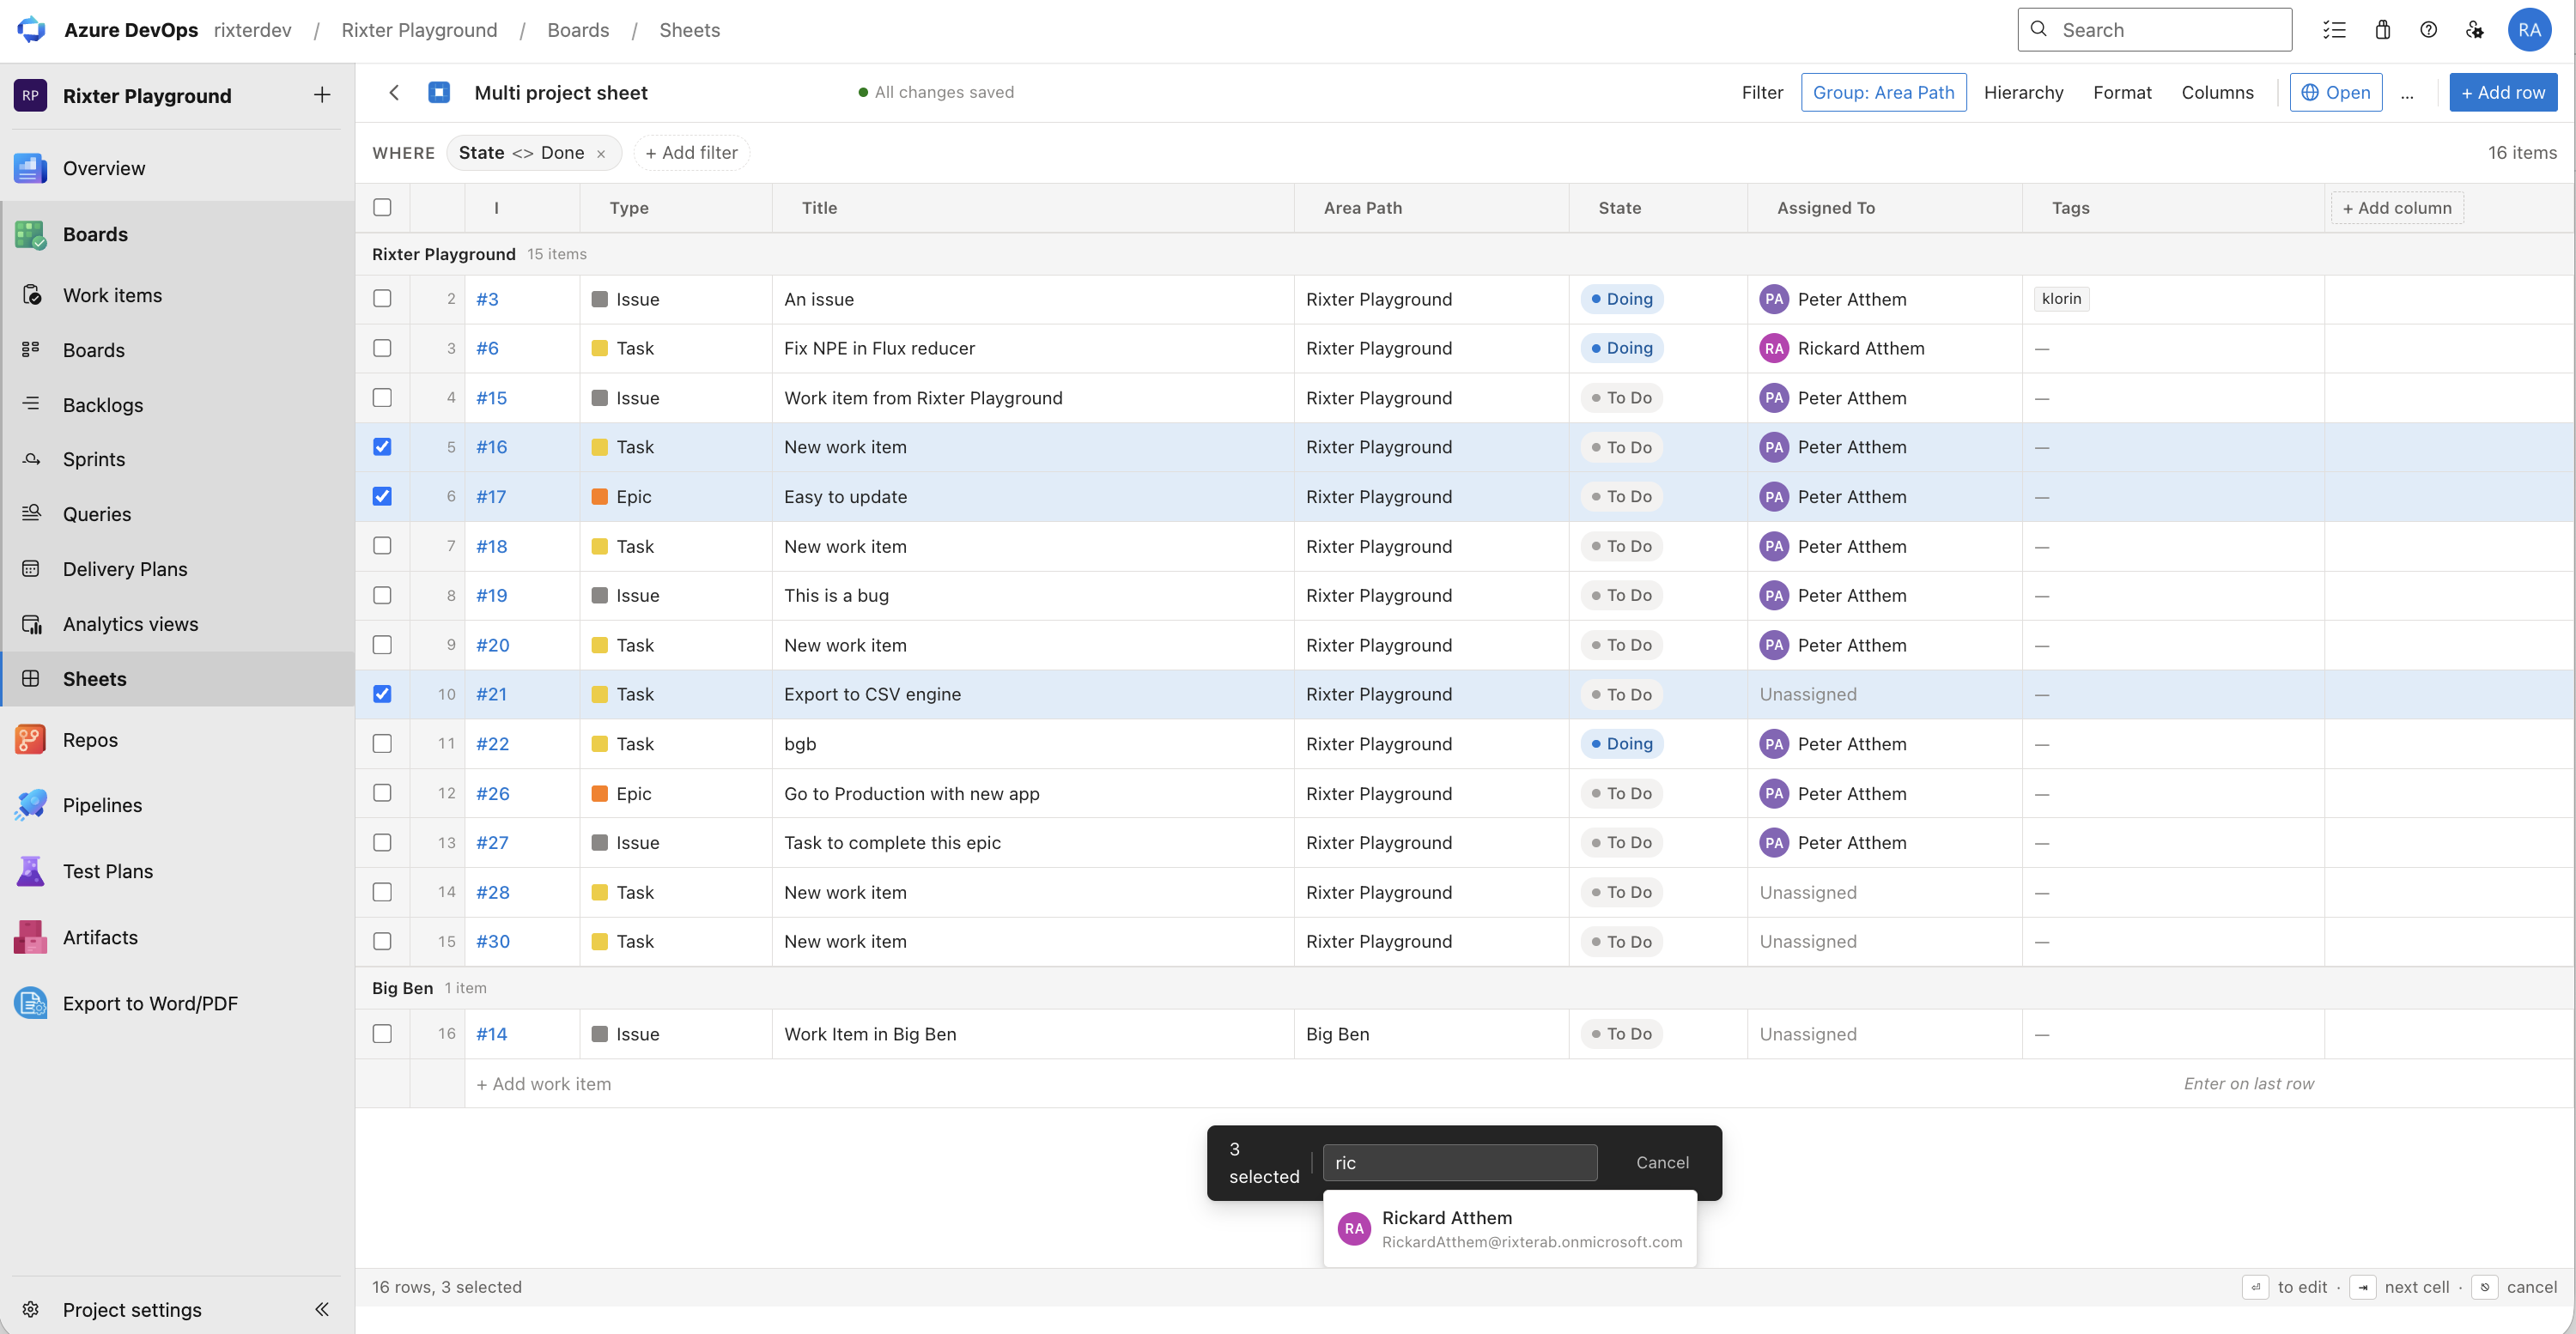Open the Columns options

pyautogui.click(x=2217, y=92)
